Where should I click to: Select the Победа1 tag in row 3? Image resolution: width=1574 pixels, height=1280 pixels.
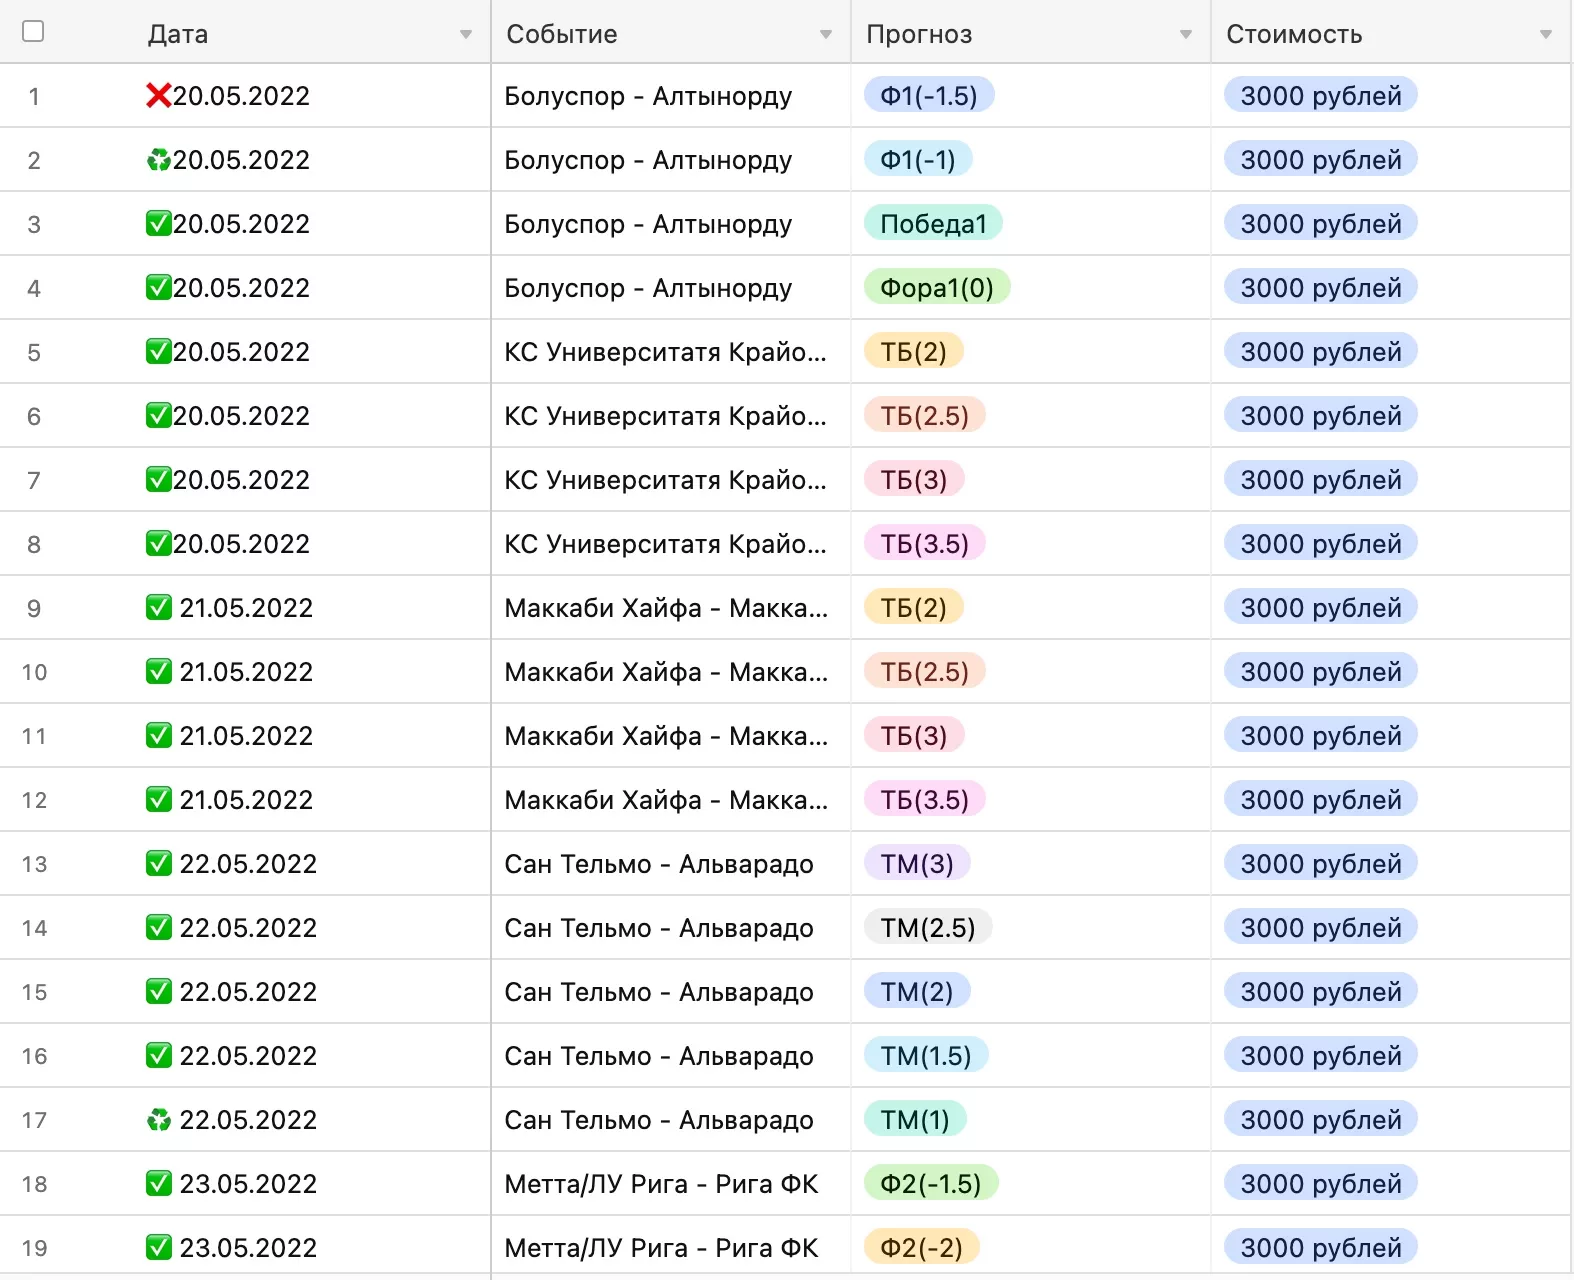click(932, 224)
